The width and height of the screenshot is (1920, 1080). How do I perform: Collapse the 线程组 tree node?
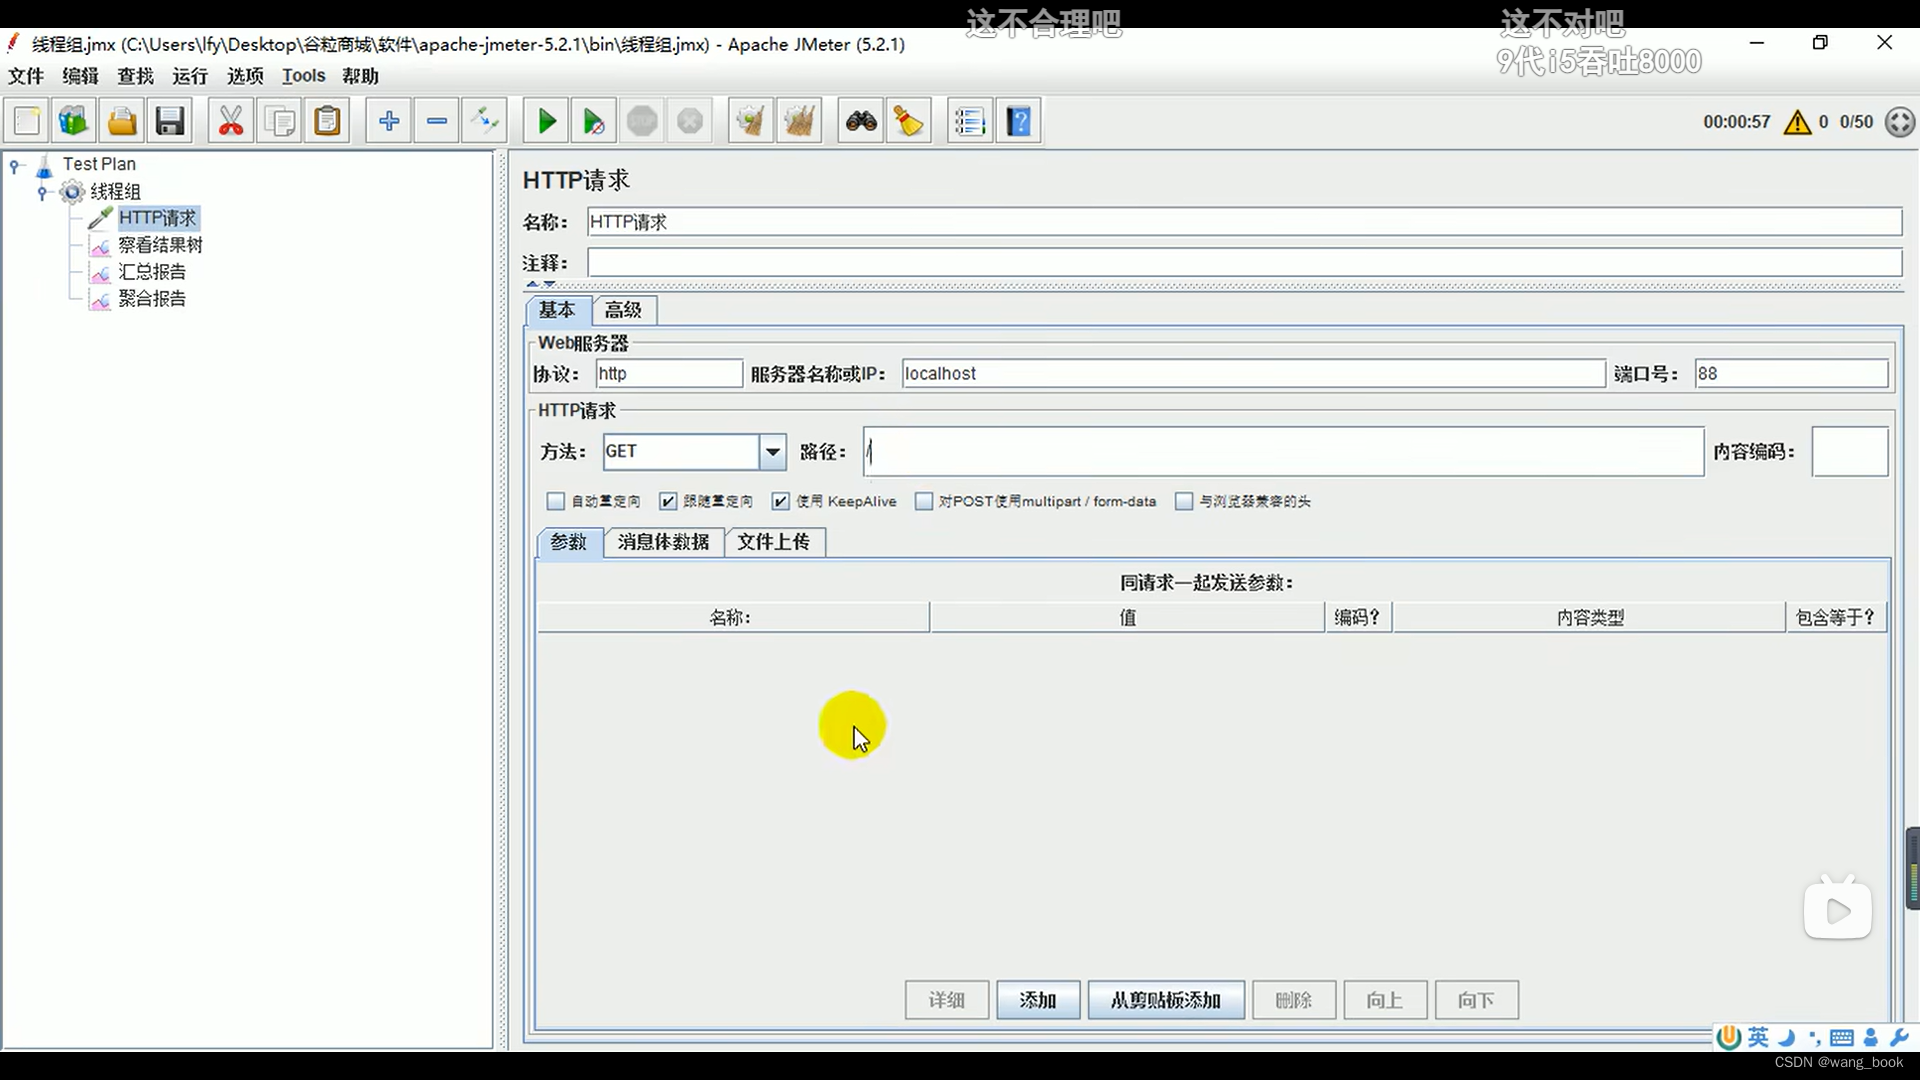(x=42, y=191)
